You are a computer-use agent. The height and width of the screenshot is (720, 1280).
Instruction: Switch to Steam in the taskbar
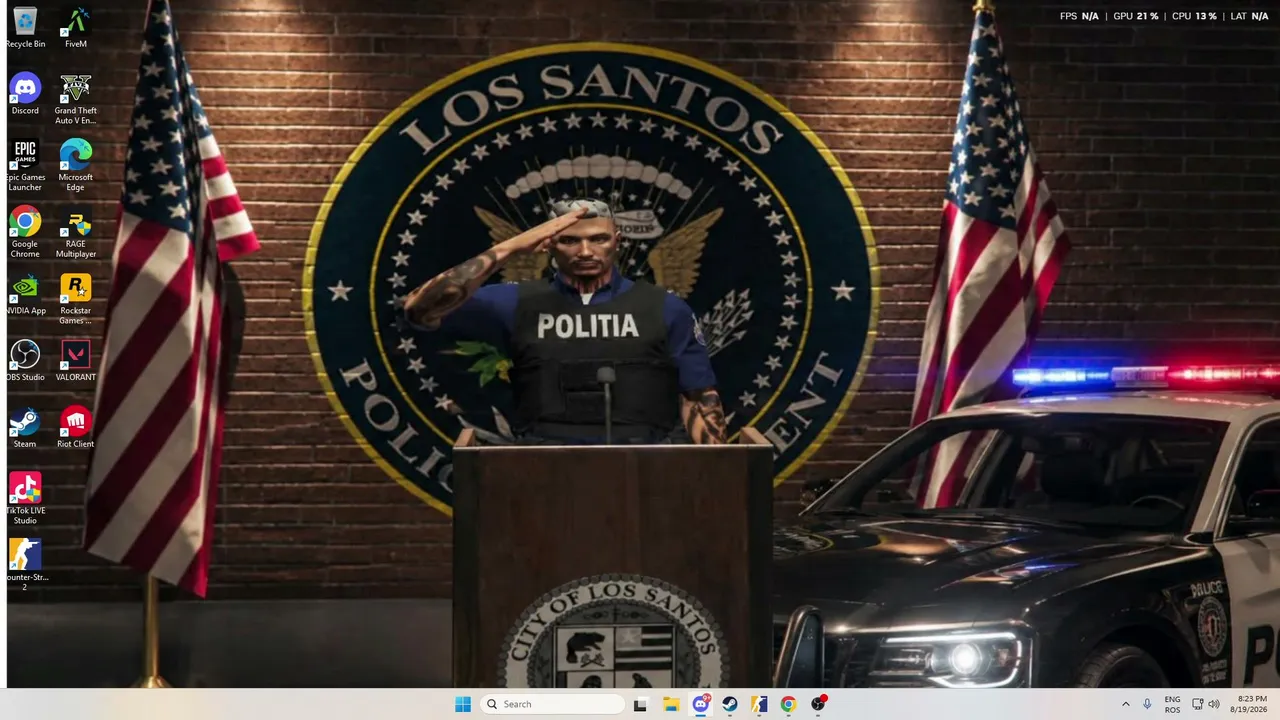pos(730,704)
